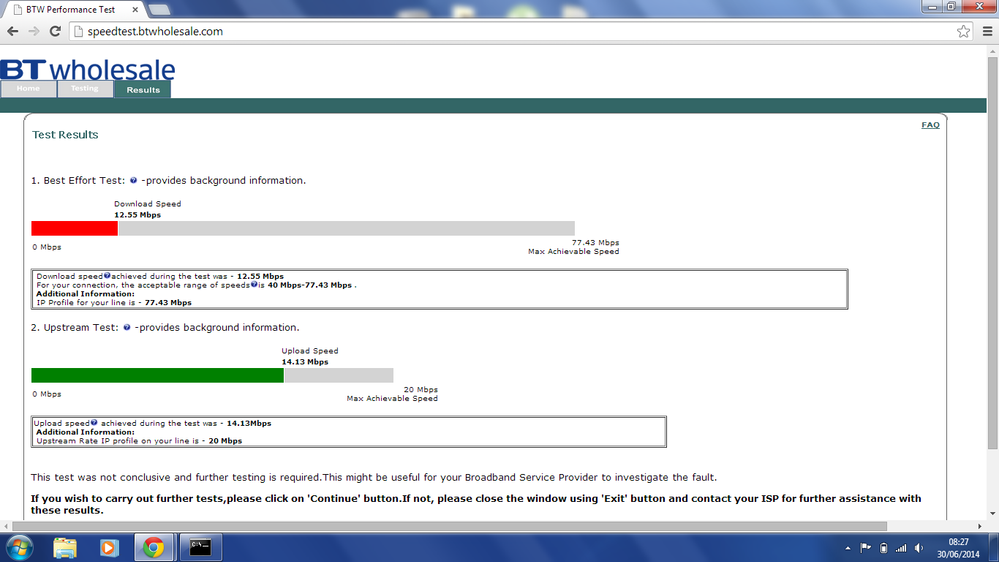Reload the page with the refresh icon
This screenshot has height=562, width=999.
pyautogui.click(x=55, y=31)
